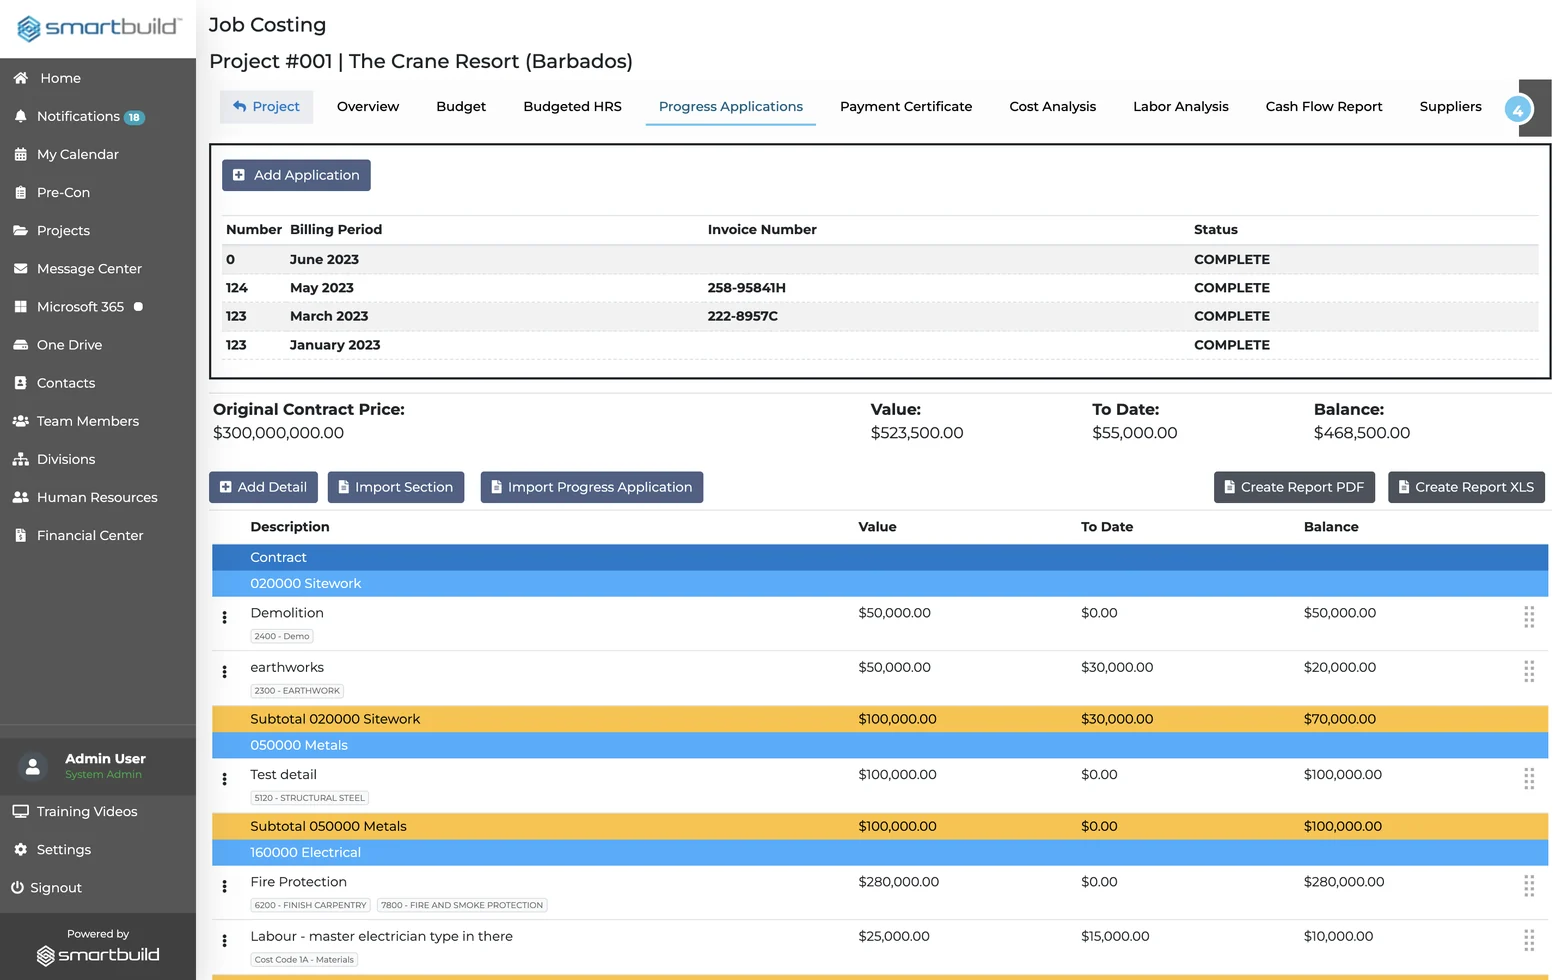Open Team Members people icon
This screenshot has width=1568, height=980.
tap(20, 421)
